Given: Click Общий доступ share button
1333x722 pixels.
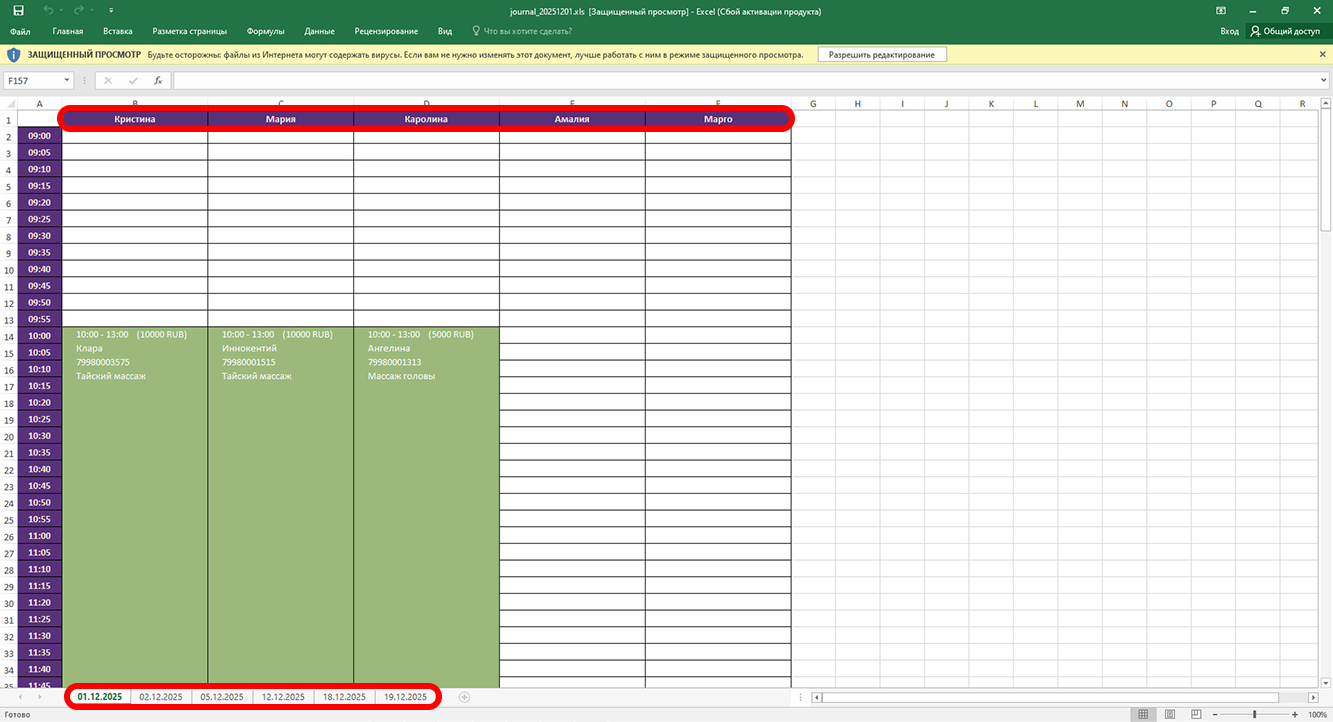Looking at the screenshot, I should pos(1284,31).
